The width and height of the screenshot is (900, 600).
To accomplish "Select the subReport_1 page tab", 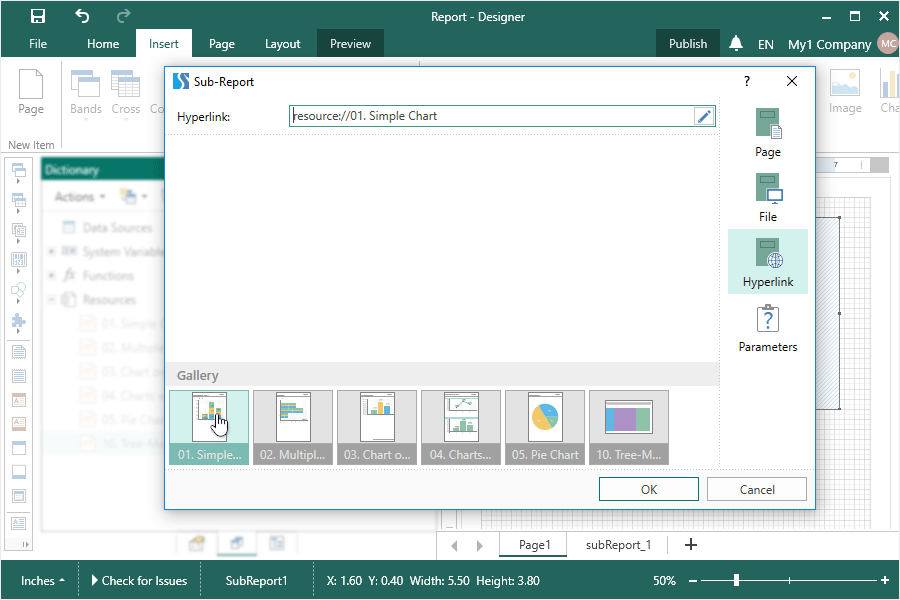I will point(618,545).
